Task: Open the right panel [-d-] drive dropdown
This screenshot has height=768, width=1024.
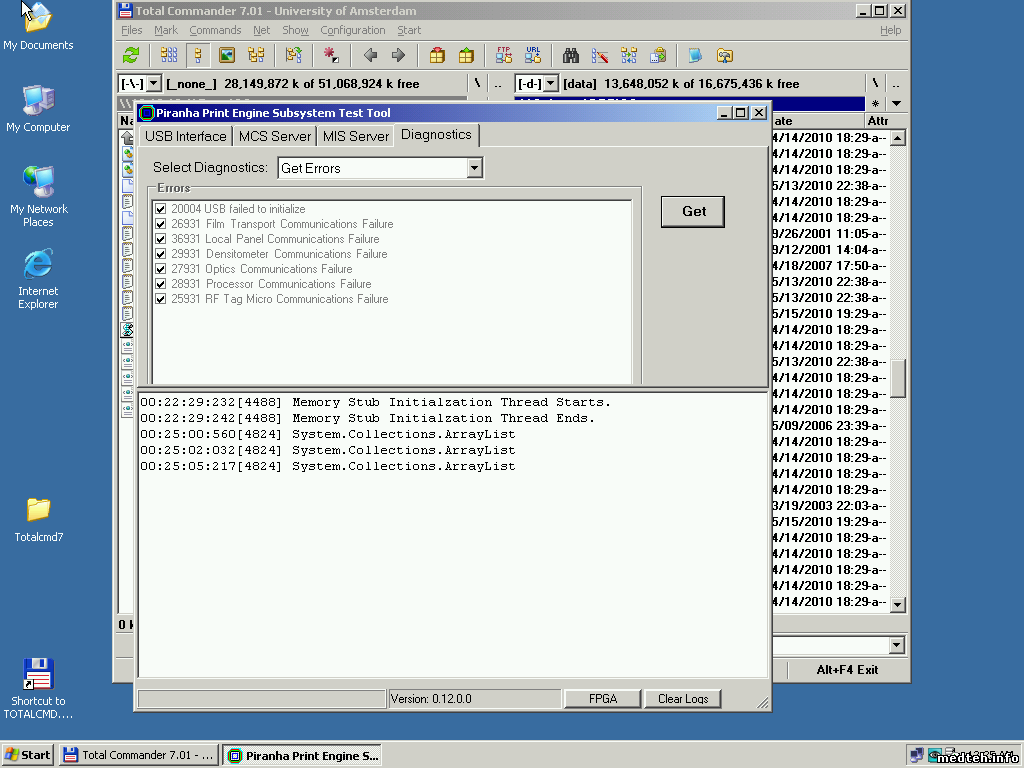Action: 551,84
